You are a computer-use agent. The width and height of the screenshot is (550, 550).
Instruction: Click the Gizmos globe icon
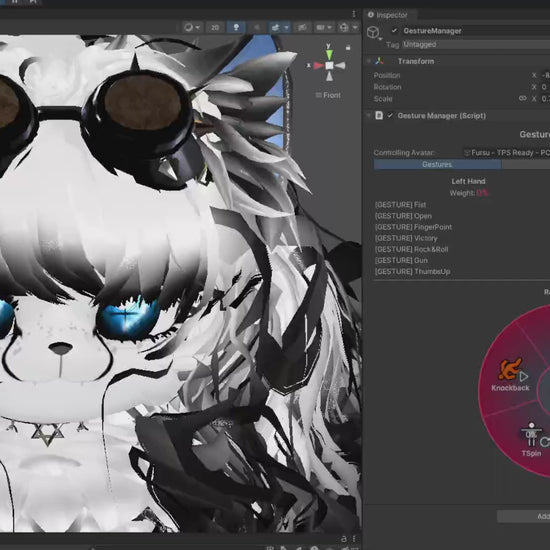pos(344,27)
